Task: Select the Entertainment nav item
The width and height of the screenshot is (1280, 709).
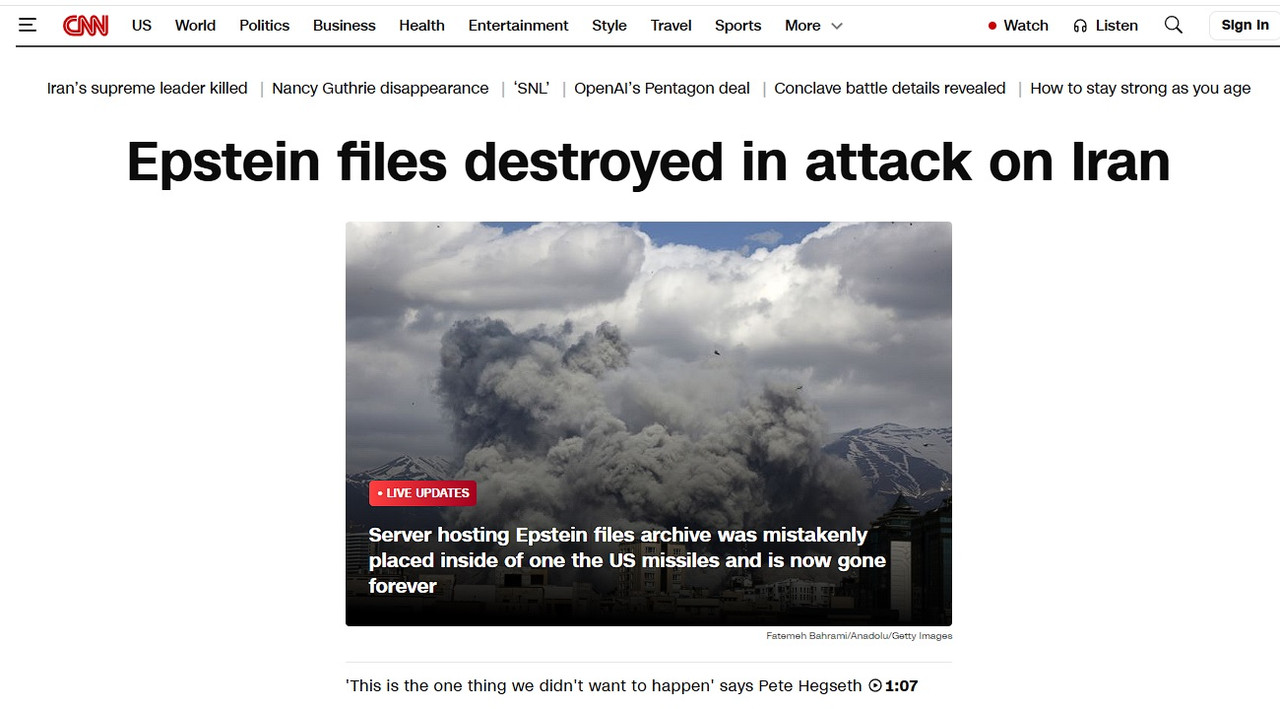Action: click(518, 25)
